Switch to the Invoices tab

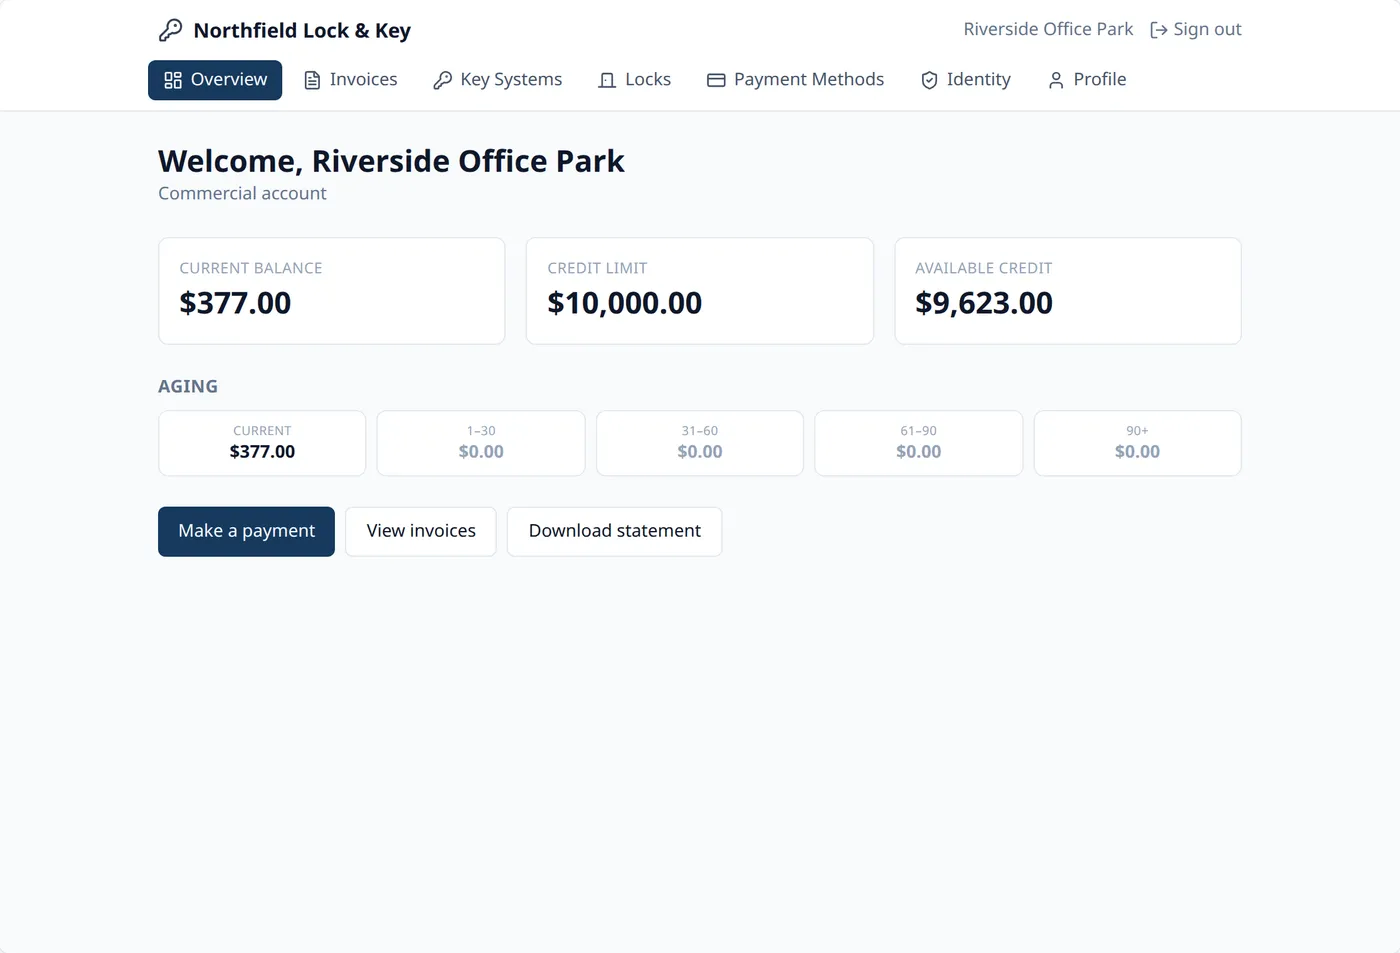click(x=350, y=80)
